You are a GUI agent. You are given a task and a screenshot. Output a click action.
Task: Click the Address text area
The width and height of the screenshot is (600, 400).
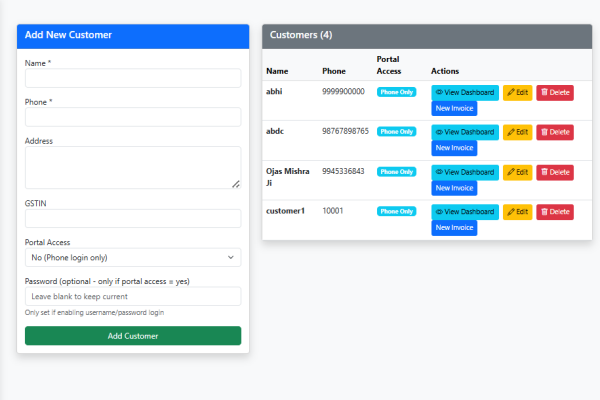(x=133, y=167)
